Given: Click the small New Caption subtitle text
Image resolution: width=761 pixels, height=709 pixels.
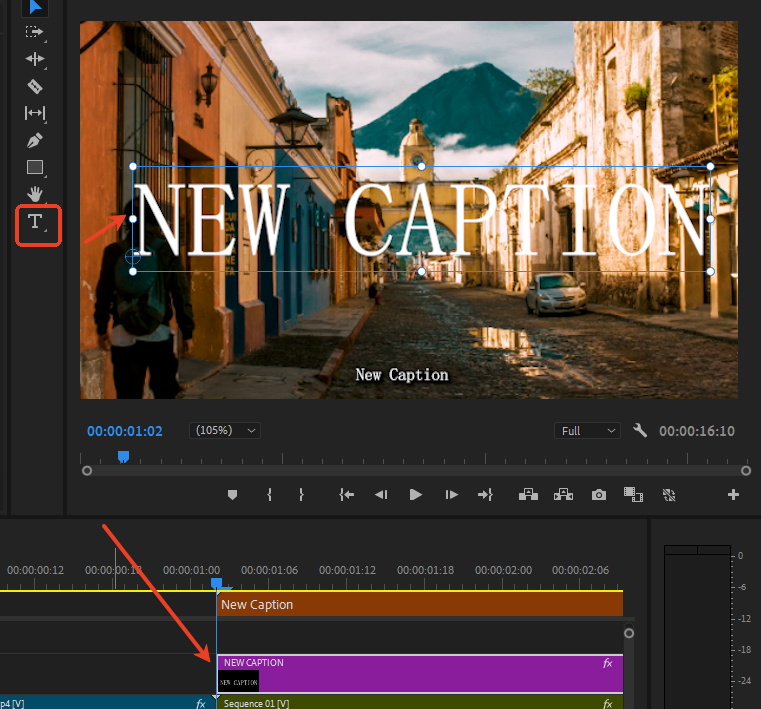Looking at the screenshot, I should (x=402, y=375).
